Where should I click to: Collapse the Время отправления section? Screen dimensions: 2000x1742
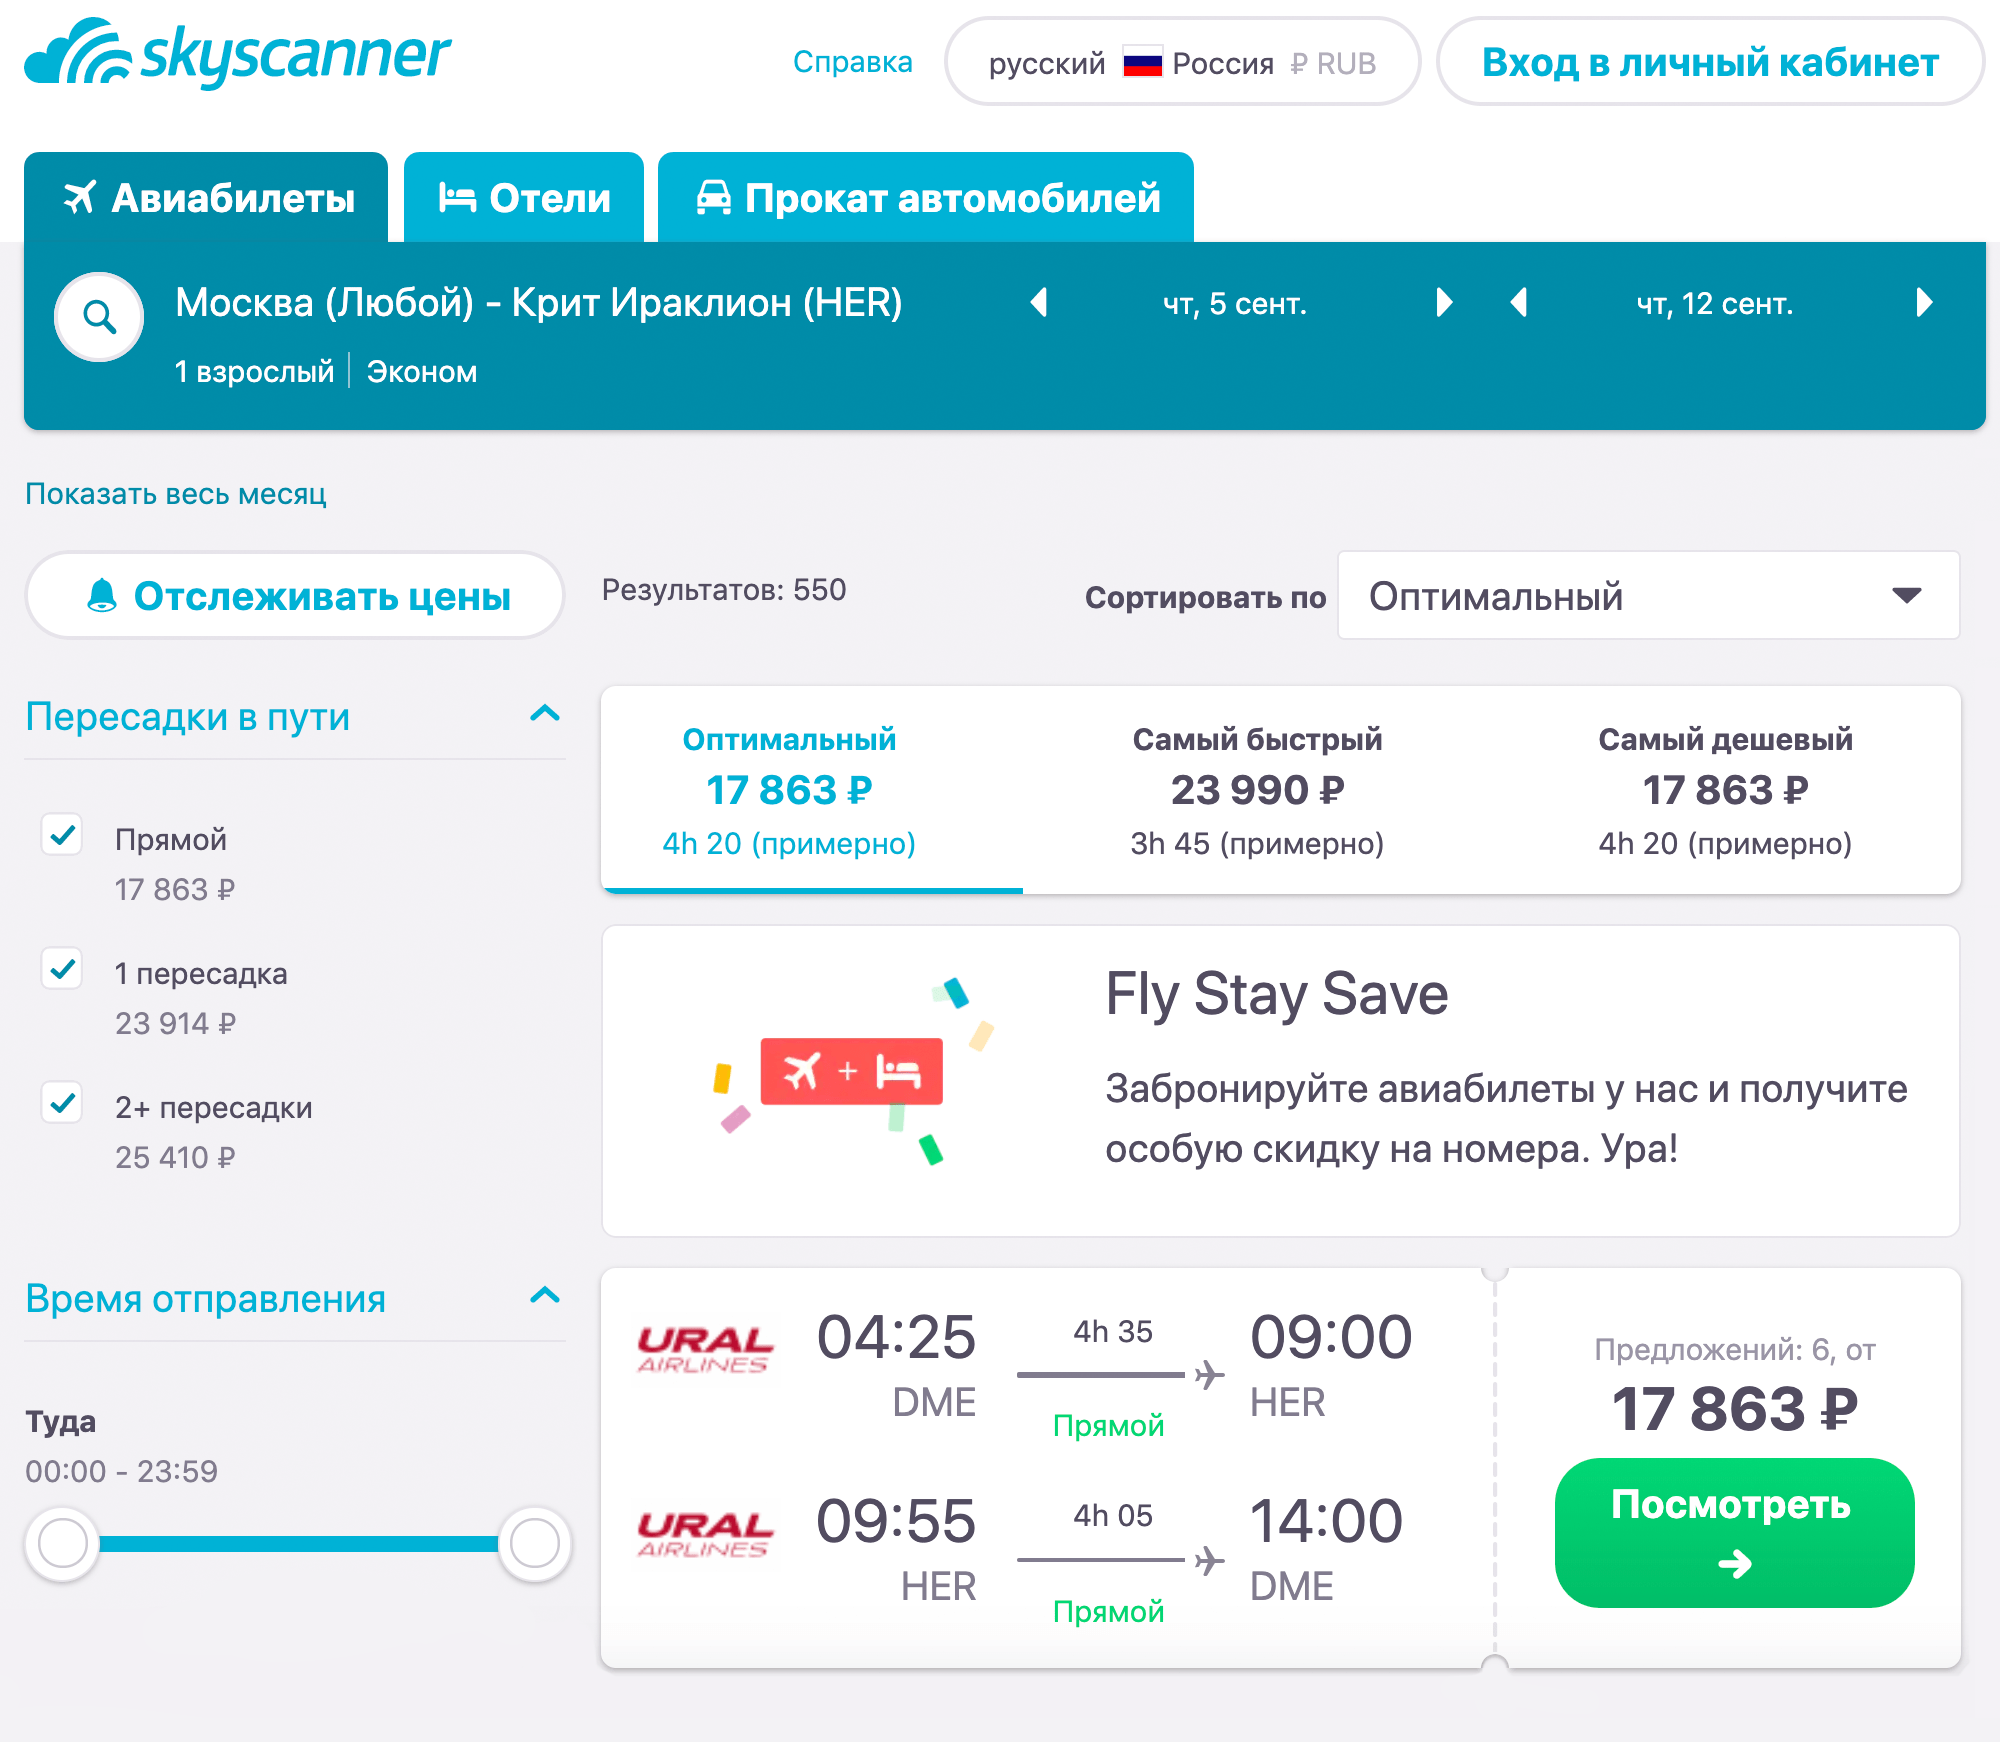[x=545, y=1296]
